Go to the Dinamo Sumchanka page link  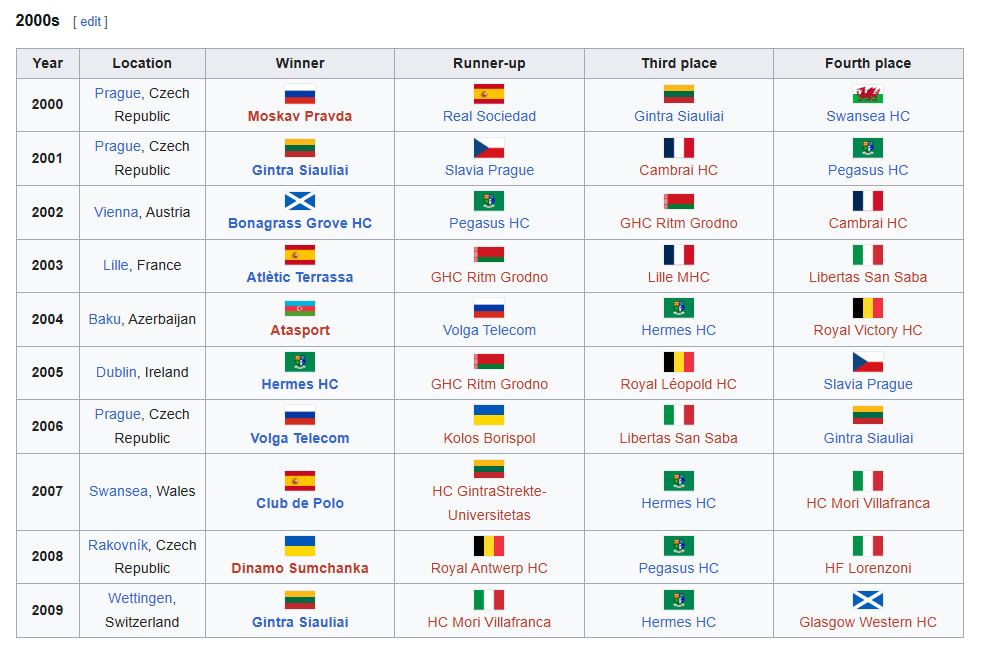(300, 568)
